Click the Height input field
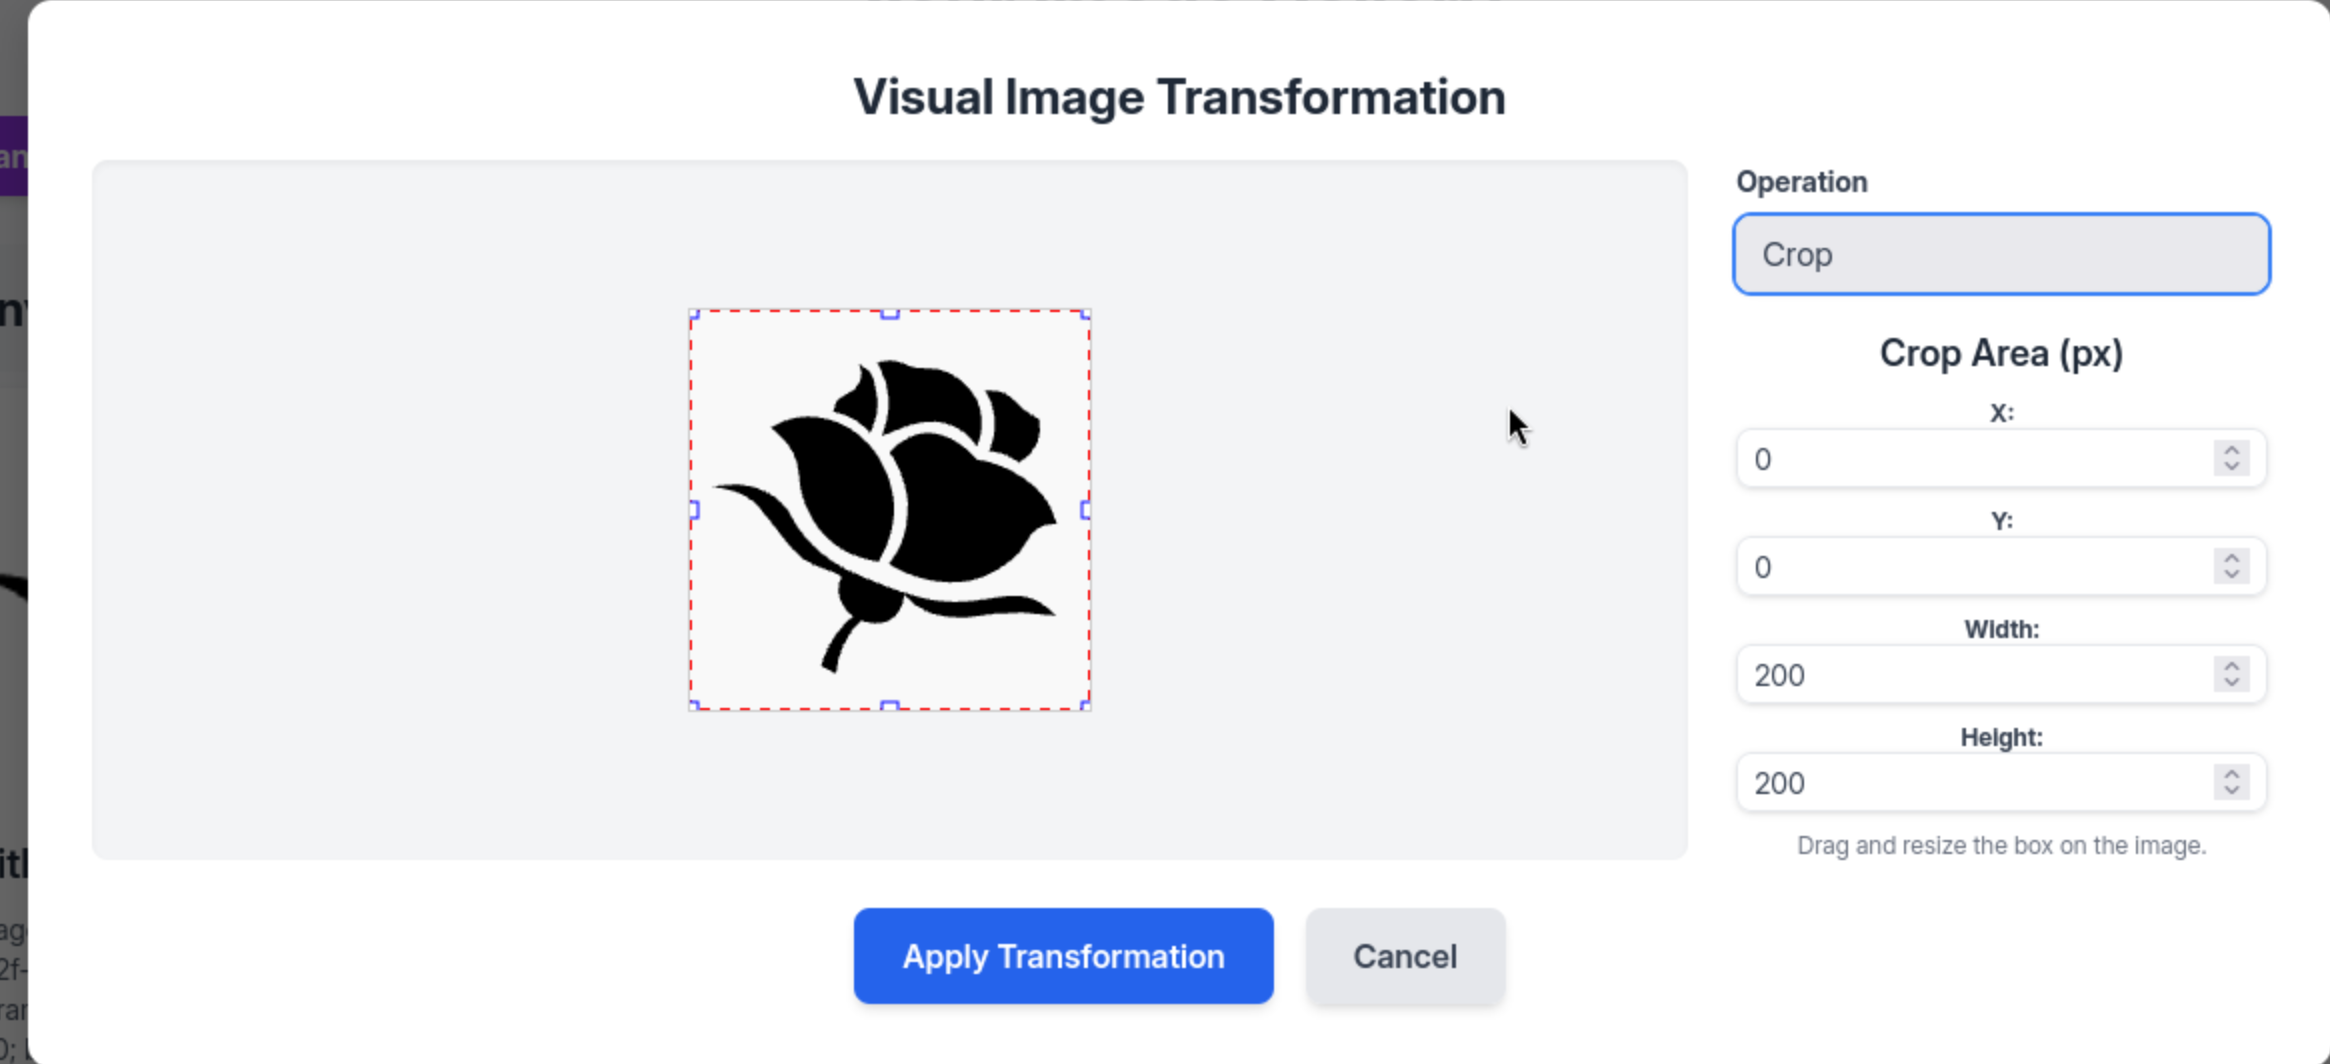Screen dimensions: 2330x1064 (x=1970, y=783)
